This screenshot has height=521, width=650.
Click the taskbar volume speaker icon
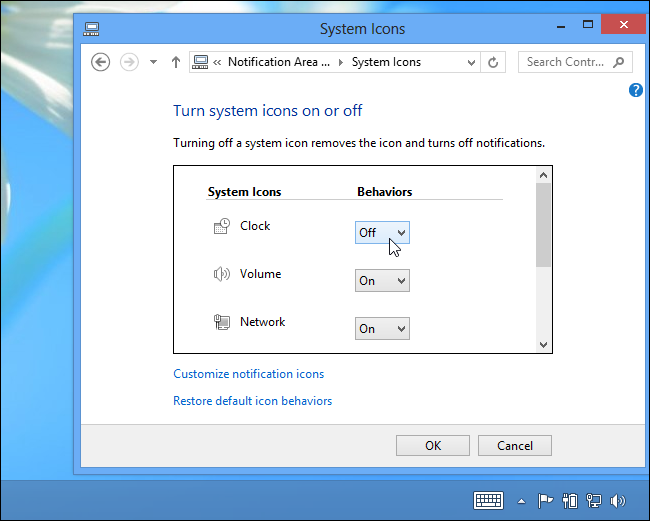tap(619, 501)
